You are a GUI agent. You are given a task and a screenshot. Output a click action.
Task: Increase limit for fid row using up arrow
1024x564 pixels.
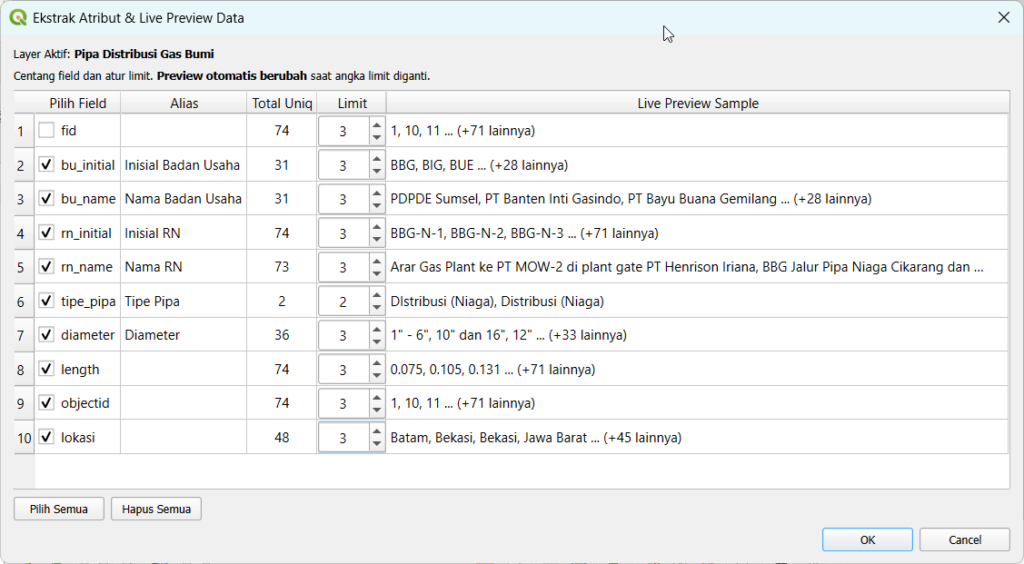coord(376,125)
